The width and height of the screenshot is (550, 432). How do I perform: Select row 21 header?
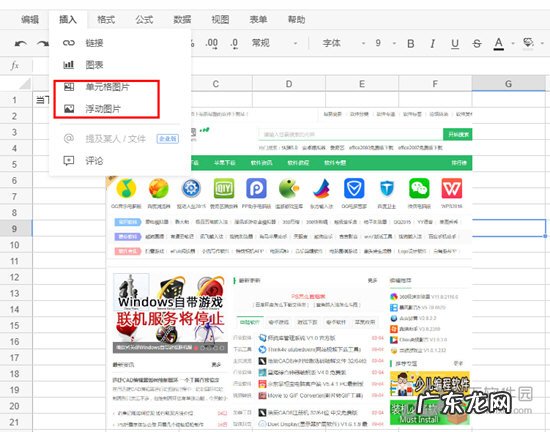(15, 422)
